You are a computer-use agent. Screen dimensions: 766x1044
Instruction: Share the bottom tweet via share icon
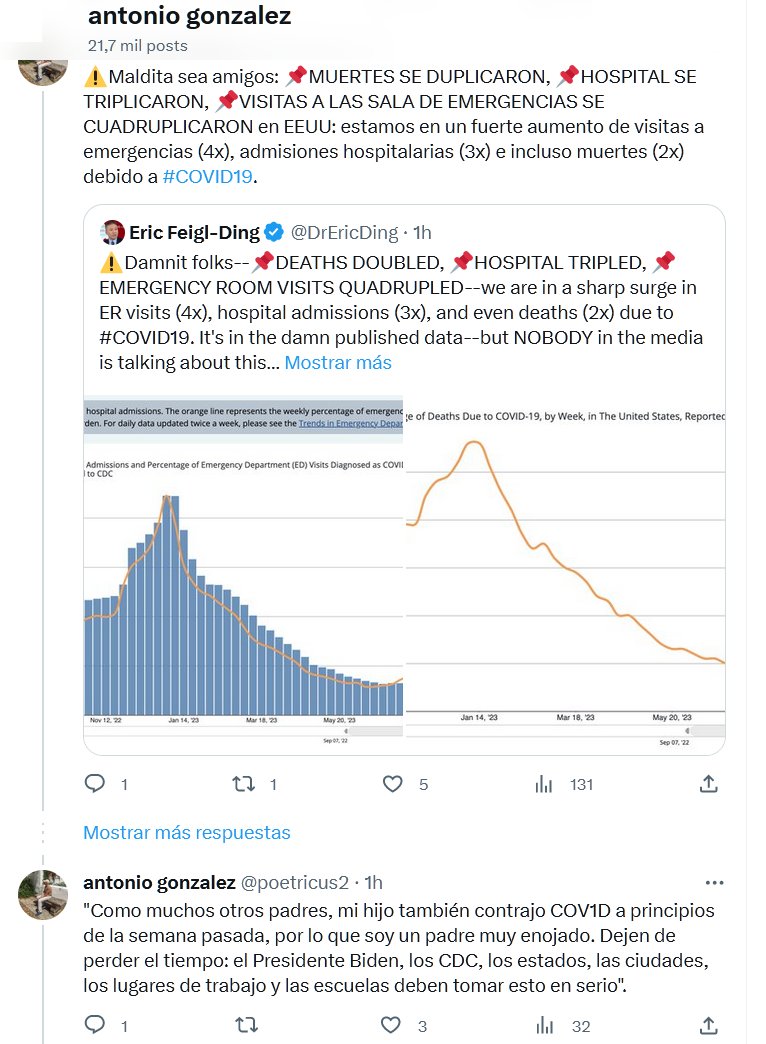point(708,1025)
